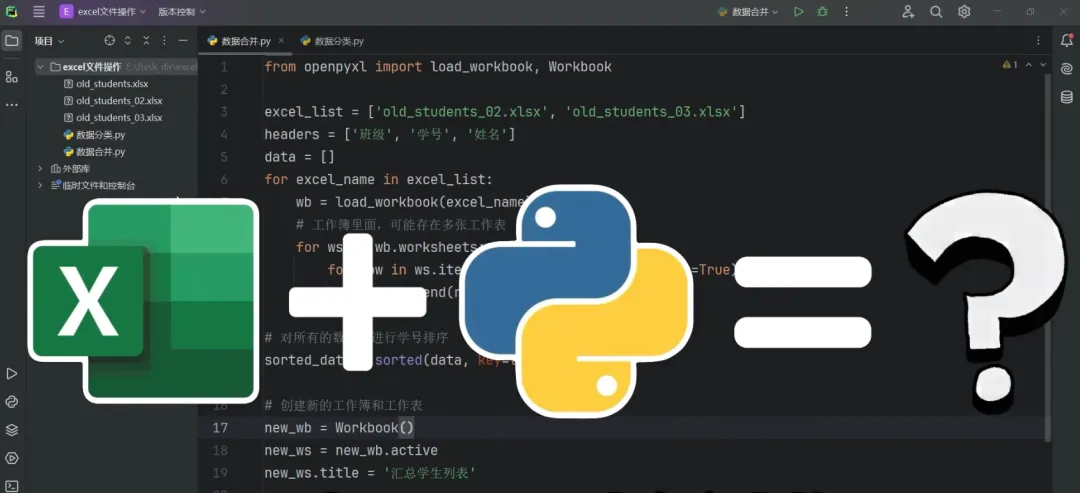Open 数据合并 run configuration dropdown
Image resolution: width=1080 pixels, height=493 pixels.
(748, 12)
